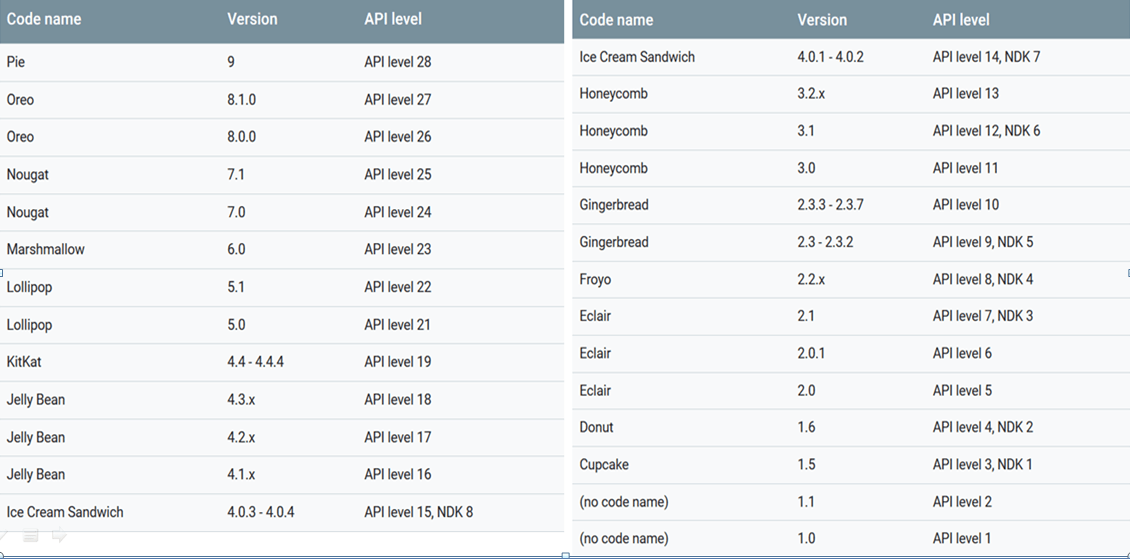Click the API level 1 cell
1130x559 pixels.
pyautogui.click(x=961, y=538)
